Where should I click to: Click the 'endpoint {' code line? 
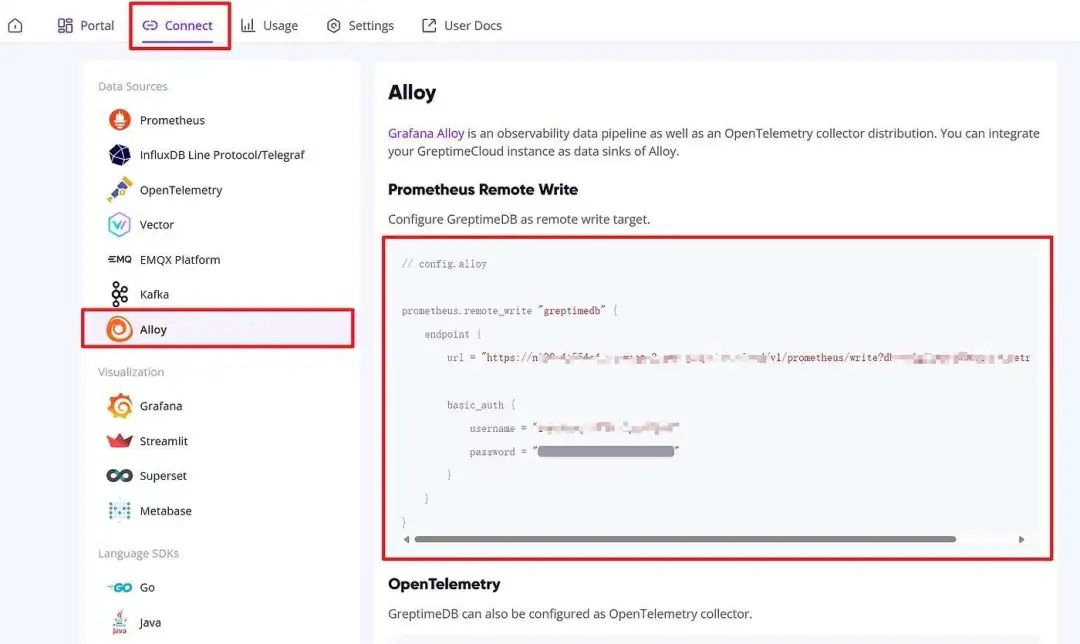453,334
